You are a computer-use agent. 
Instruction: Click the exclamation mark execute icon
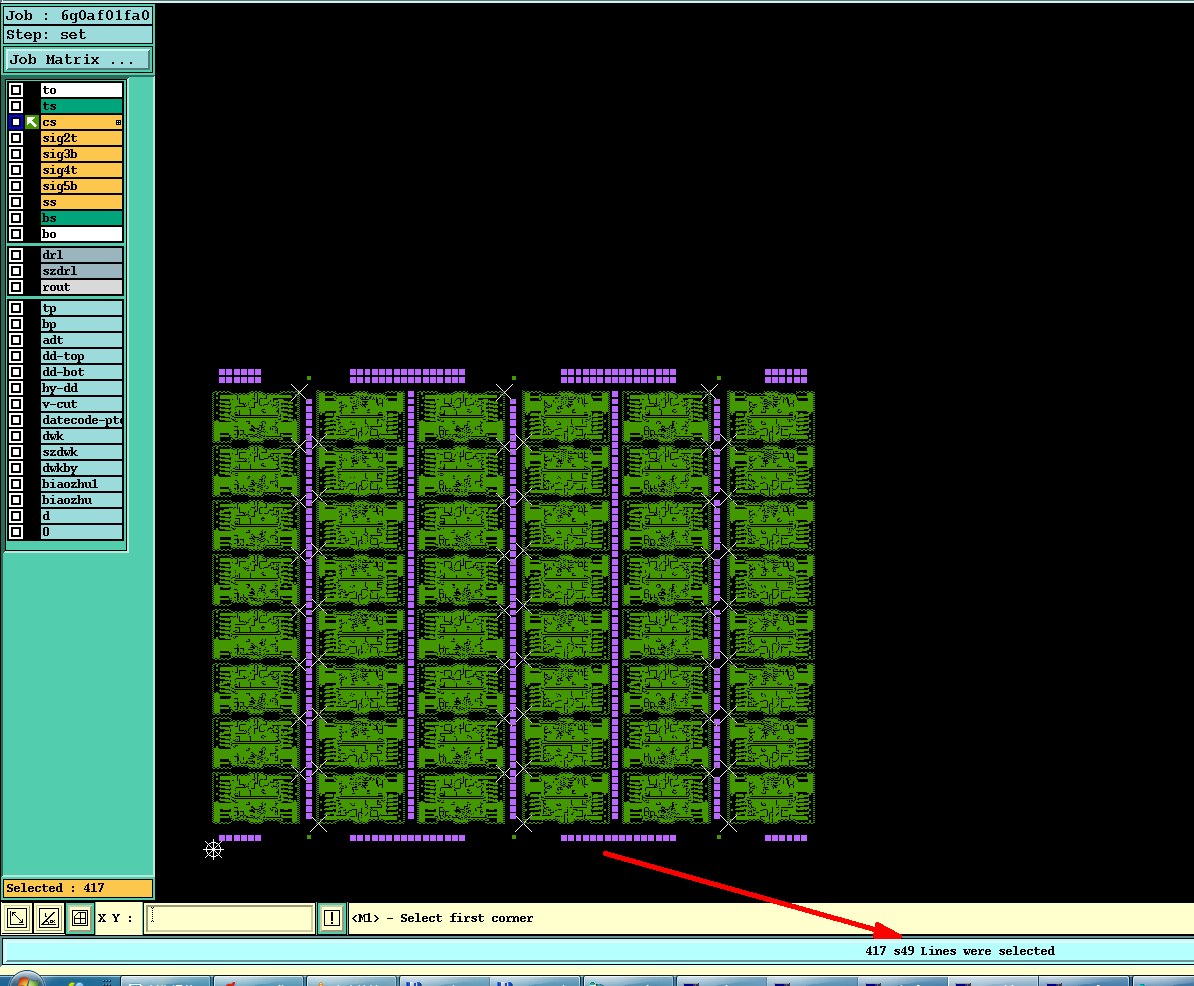click(331, 917)
